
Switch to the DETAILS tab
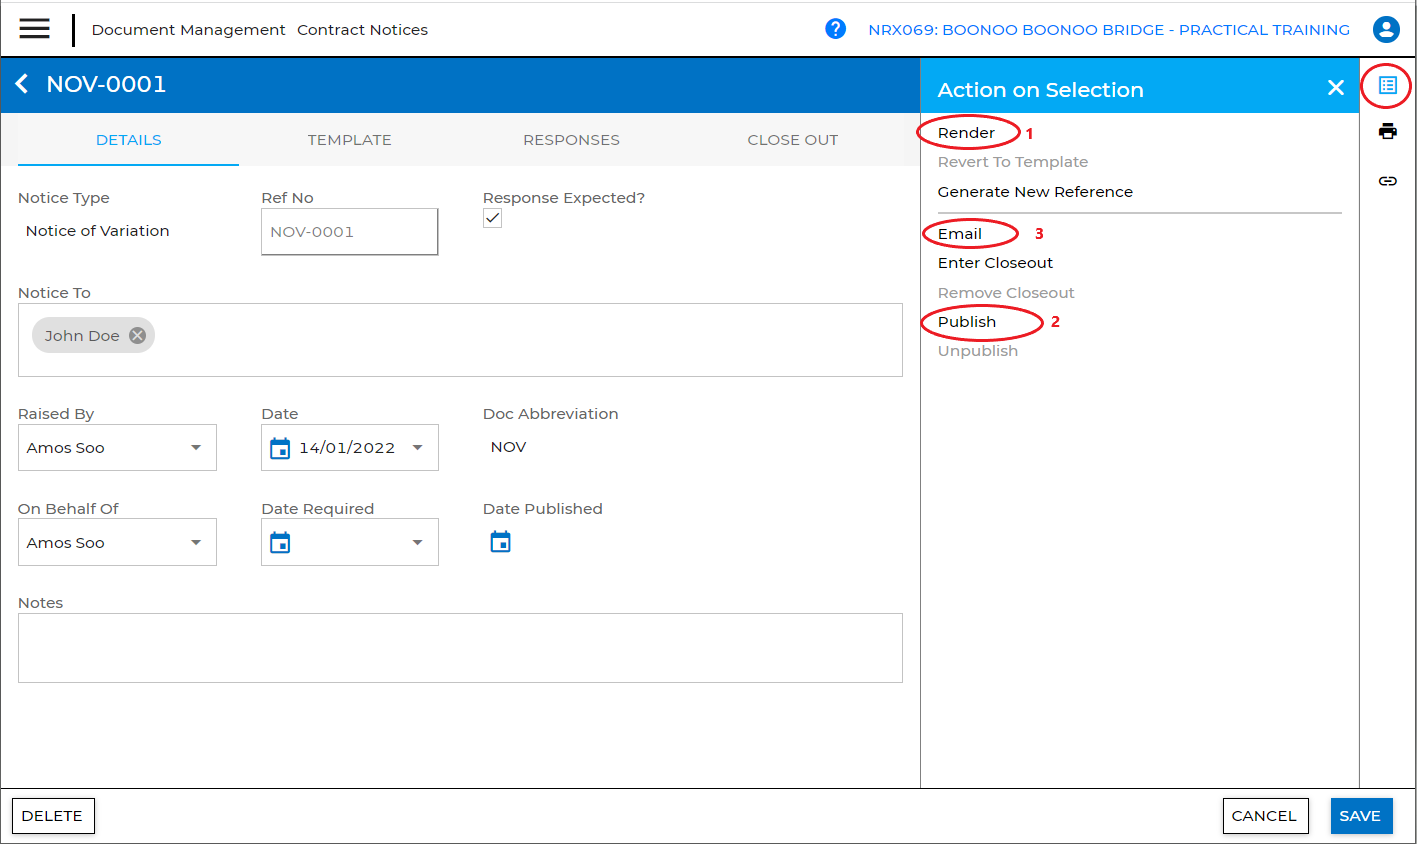coord(129,140)
